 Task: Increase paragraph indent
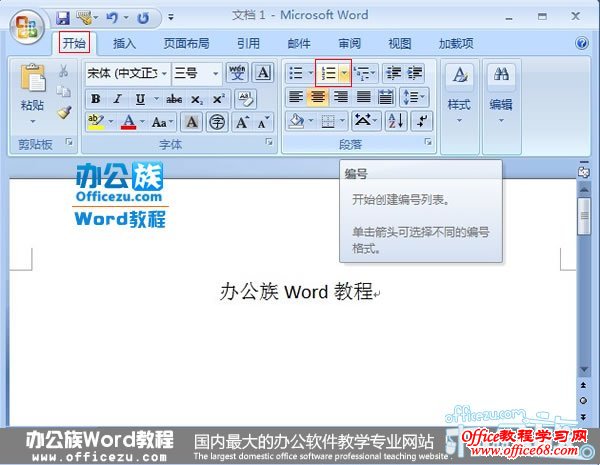pyautogui.click(x=414, y=73)
